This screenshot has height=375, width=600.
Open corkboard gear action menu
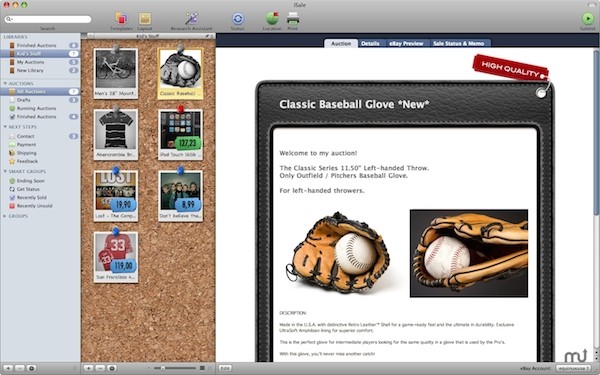coord(112,368)
